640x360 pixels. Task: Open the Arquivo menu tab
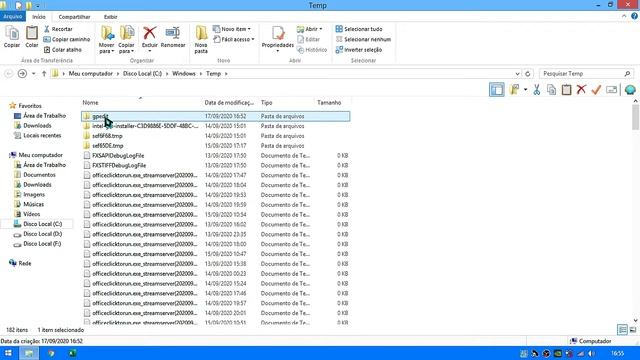13,17
